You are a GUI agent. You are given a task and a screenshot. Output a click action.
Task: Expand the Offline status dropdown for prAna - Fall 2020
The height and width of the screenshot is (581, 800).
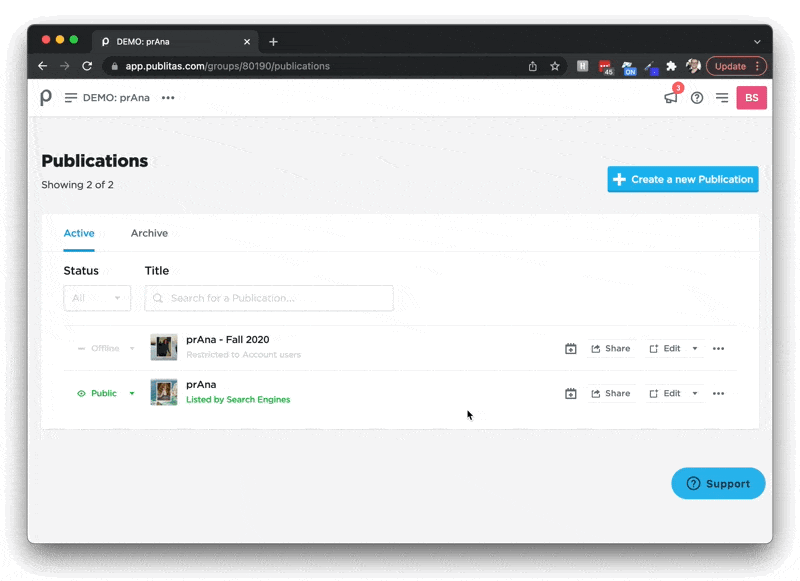click(104, 348)
